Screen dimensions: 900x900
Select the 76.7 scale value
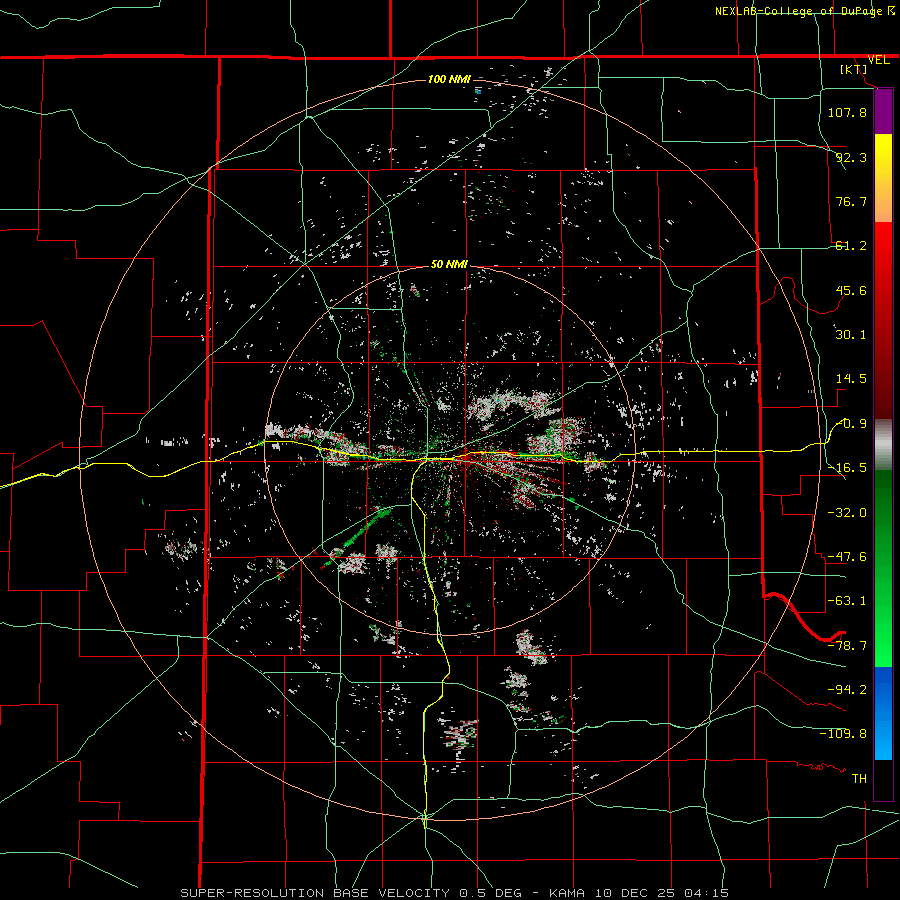[851, 201]
